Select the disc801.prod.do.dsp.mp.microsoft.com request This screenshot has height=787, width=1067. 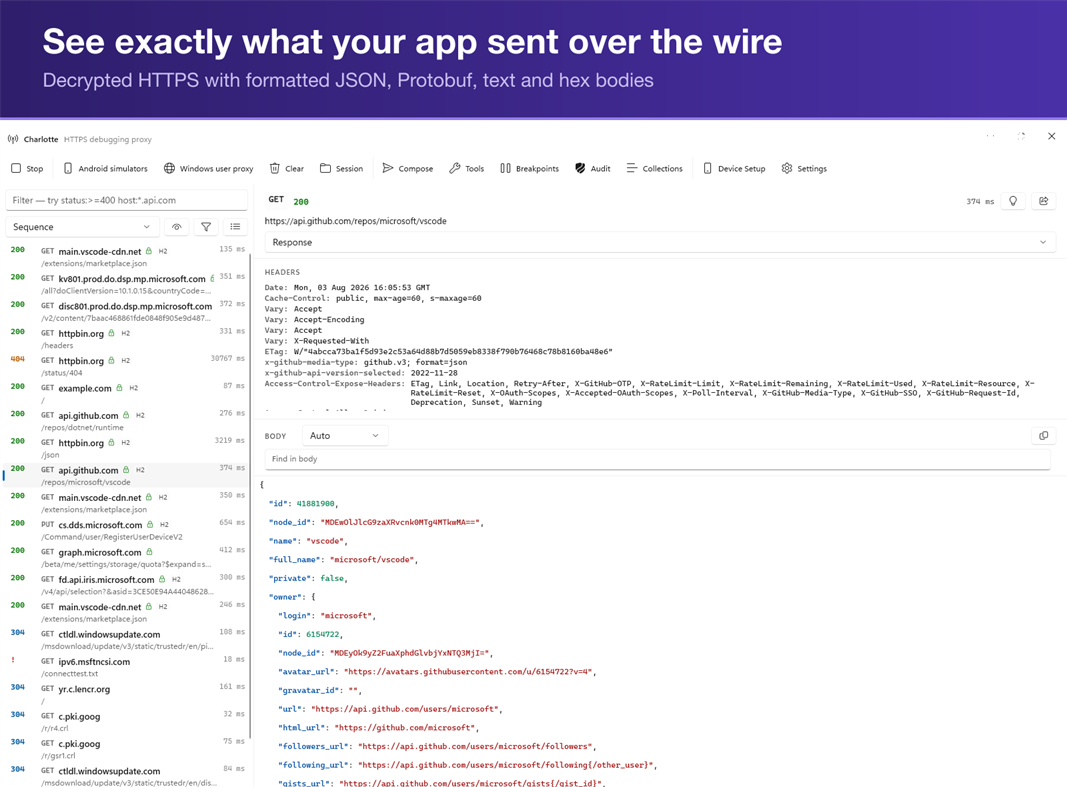point(127,311)
